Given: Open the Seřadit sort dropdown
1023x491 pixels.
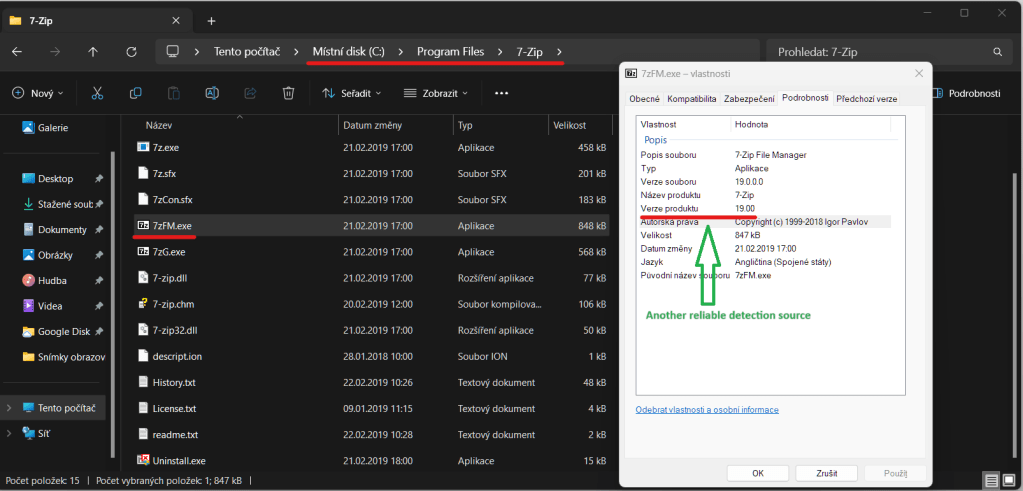Looking at the screenshot, I should click(x=352, y=93).
